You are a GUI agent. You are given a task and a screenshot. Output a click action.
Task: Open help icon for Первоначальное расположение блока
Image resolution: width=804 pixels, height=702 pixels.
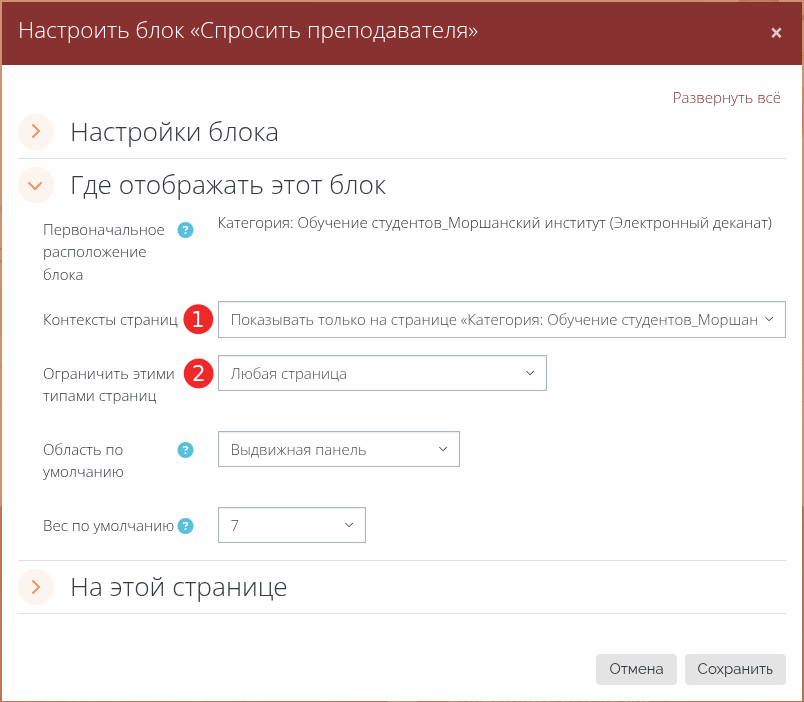(x=184, y=231)
